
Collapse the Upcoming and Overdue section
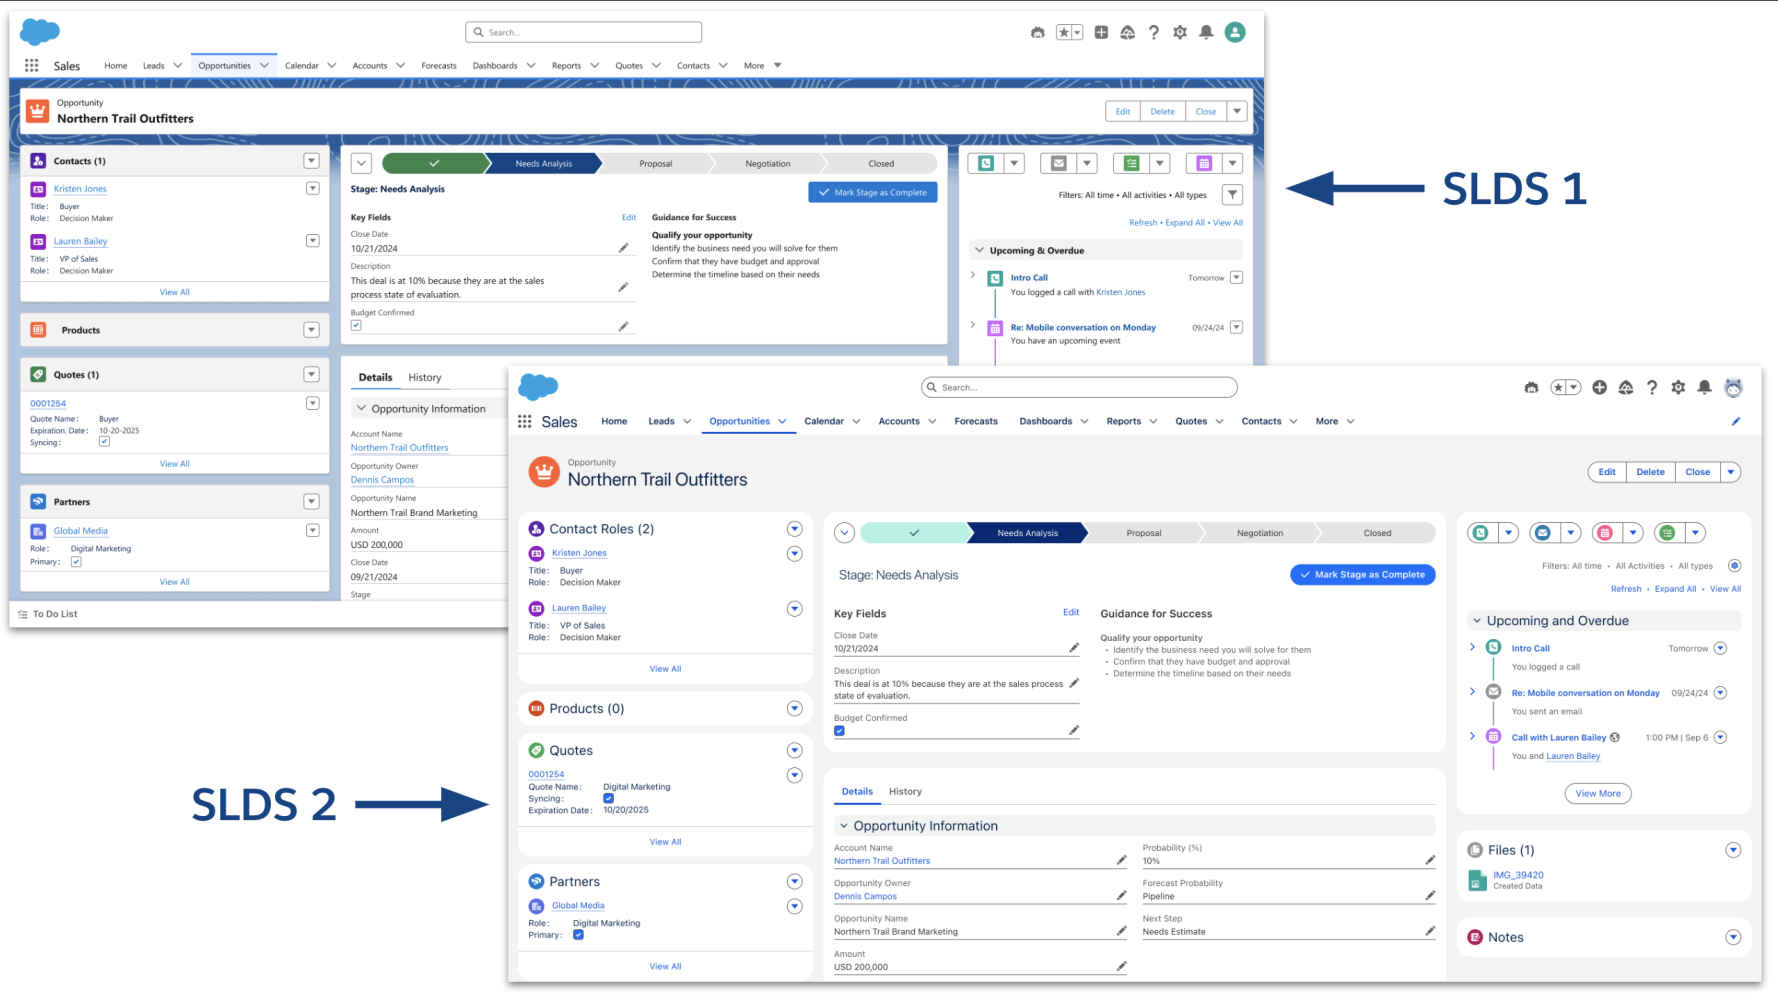[1478, 620]
